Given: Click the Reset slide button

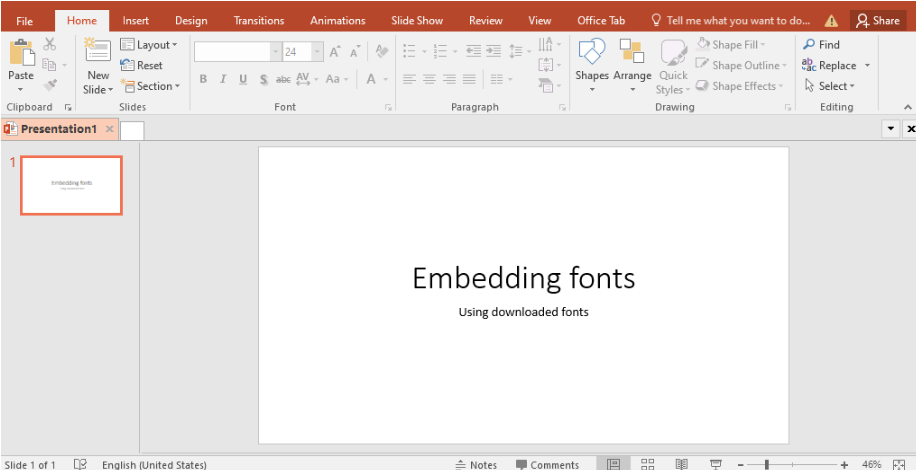Looking at the screenshot, I should pos(141,65).
